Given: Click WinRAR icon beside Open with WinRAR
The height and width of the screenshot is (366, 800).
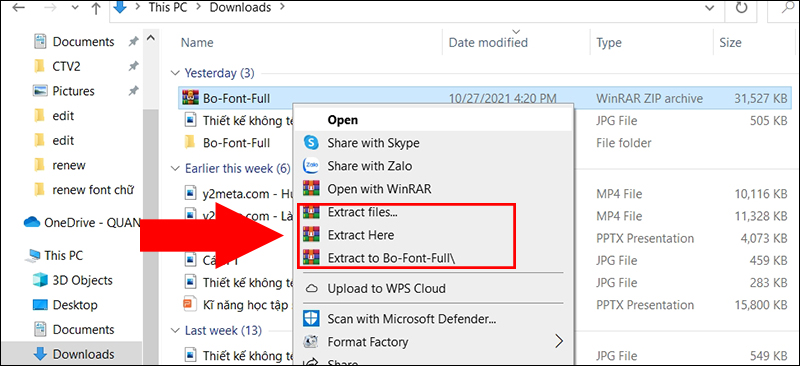Looking at the screenshot, I should [x=311, y=189].
